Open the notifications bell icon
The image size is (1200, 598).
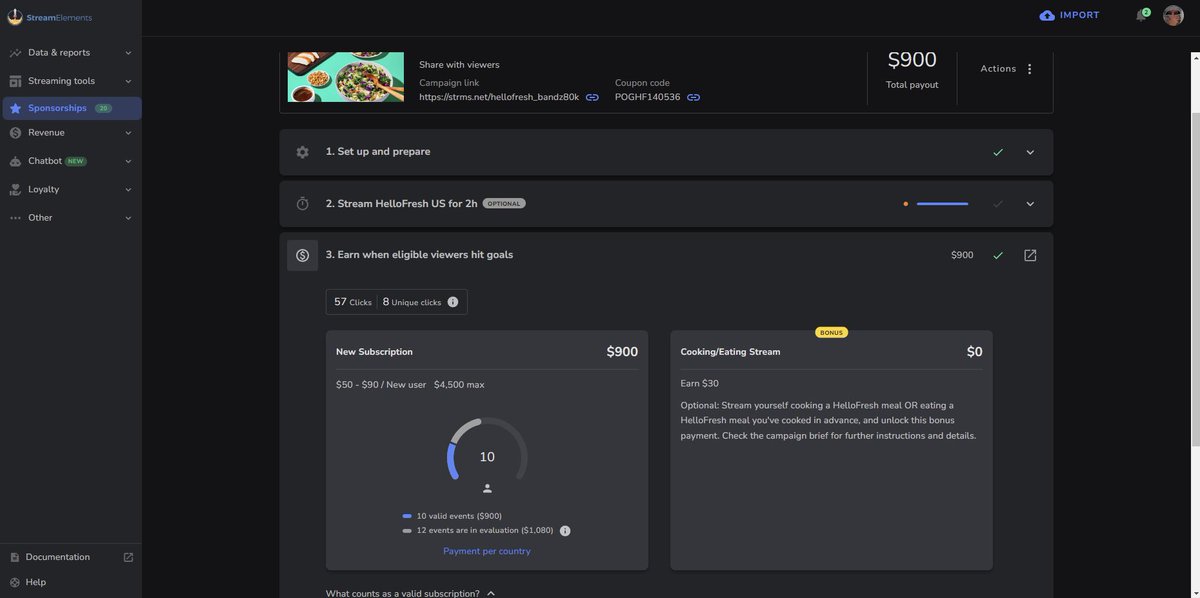[1140, 15]
